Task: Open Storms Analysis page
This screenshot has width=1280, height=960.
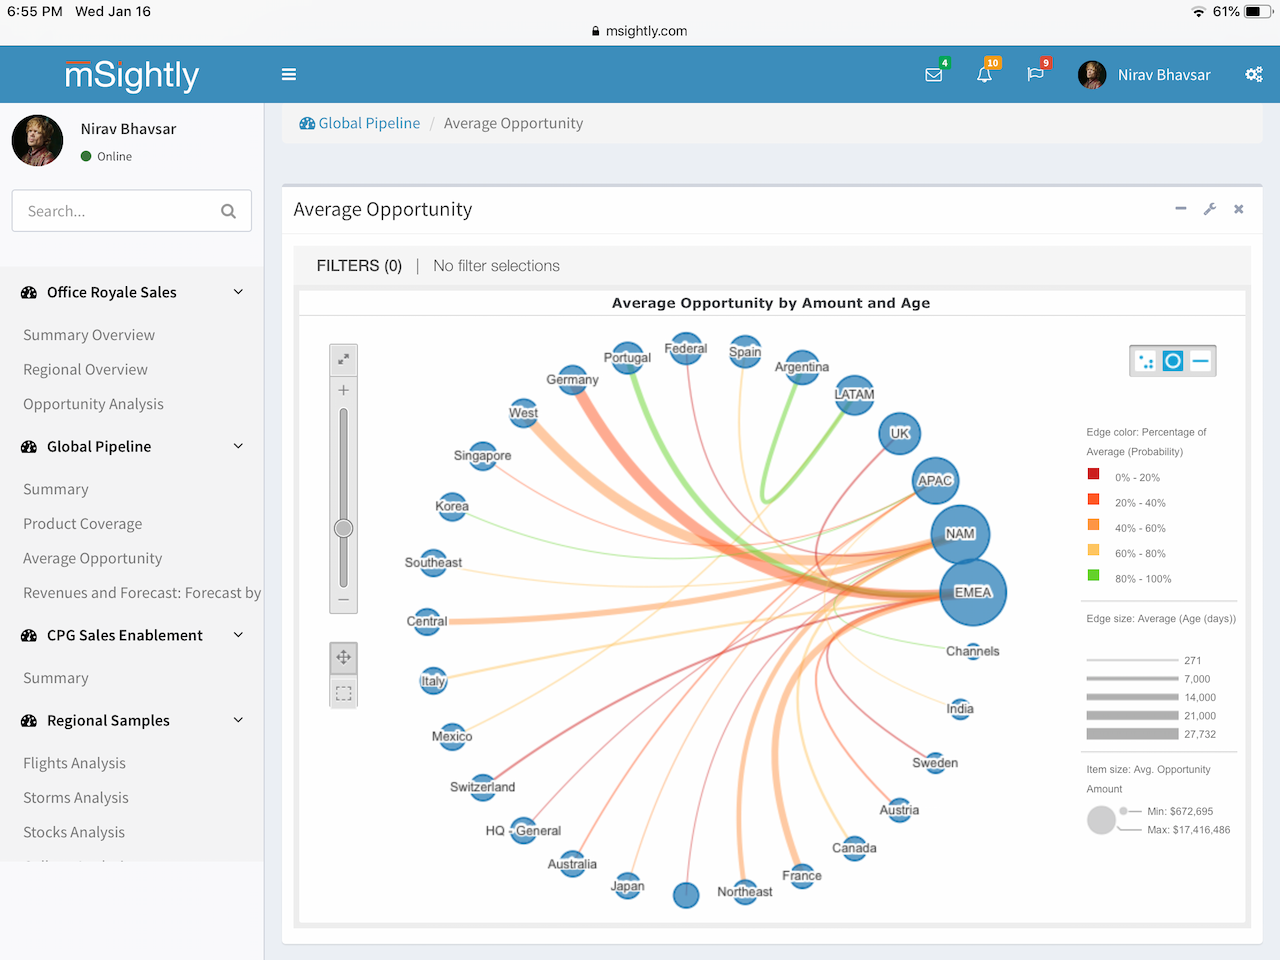Action: (76, 798)
